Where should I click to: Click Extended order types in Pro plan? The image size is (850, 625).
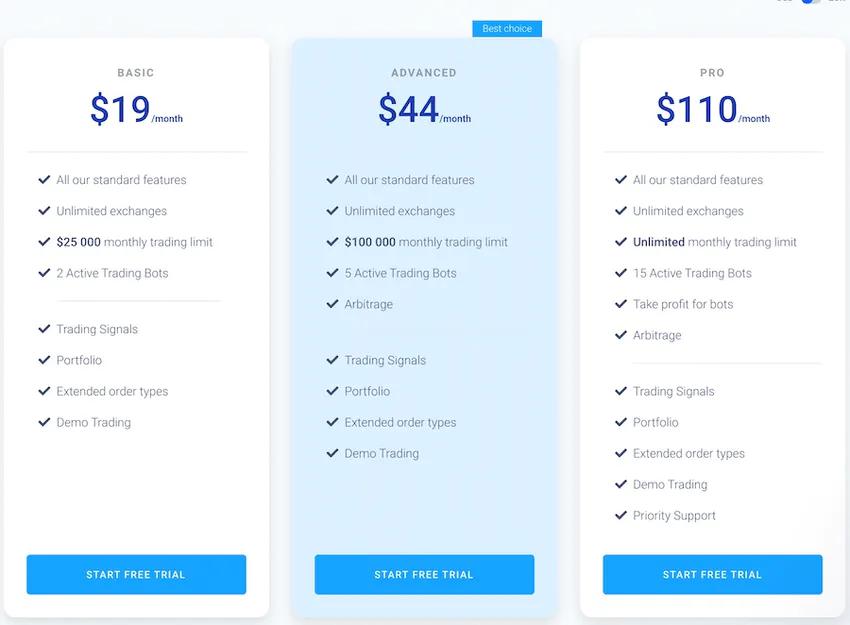point(689,454)
